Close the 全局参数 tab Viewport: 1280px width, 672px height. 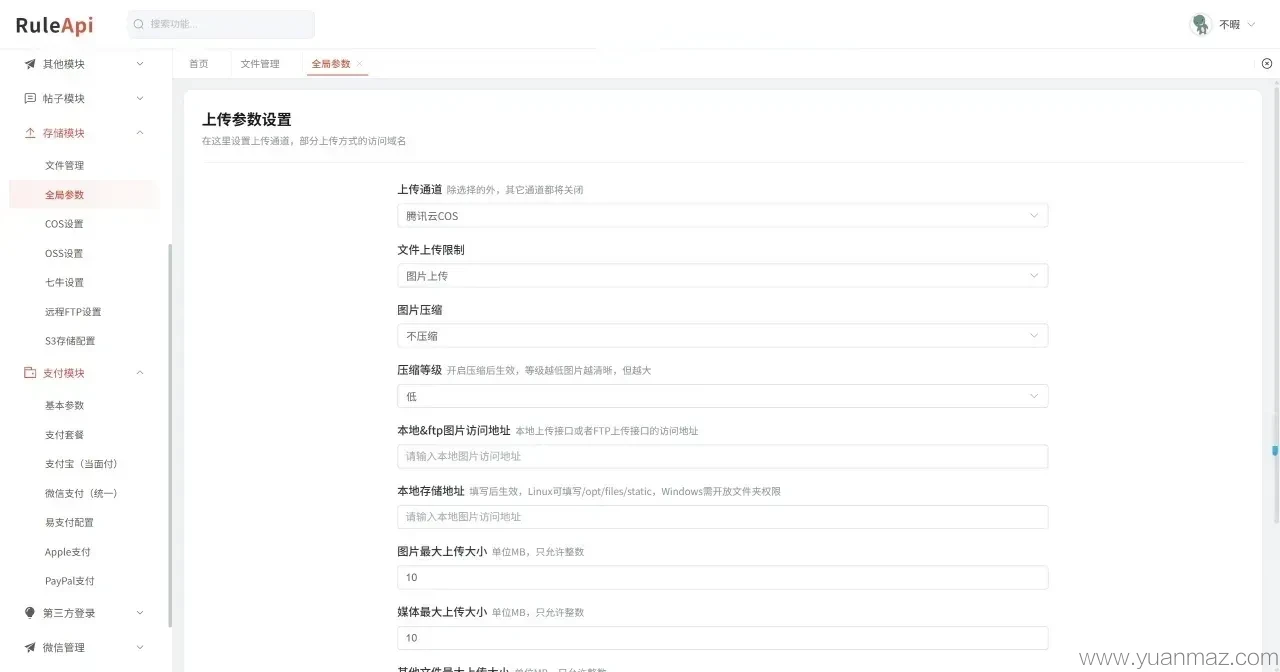point(360,64)
